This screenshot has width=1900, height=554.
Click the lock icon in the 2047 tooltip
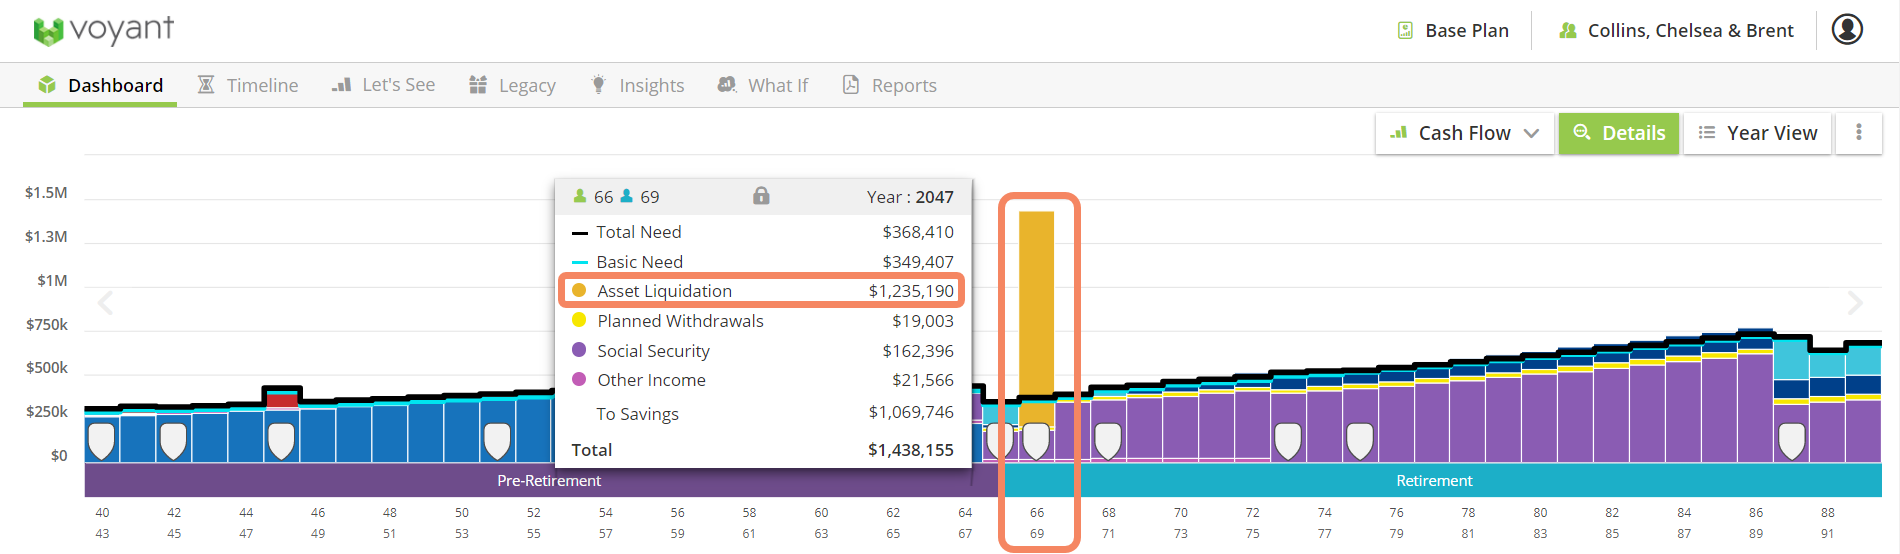[761, 196]
